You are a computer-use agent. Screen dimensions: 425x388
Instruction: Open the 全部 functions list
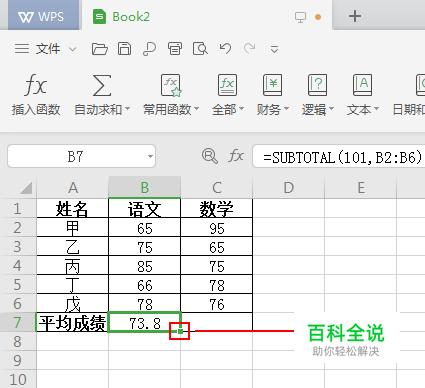[228, 94]
